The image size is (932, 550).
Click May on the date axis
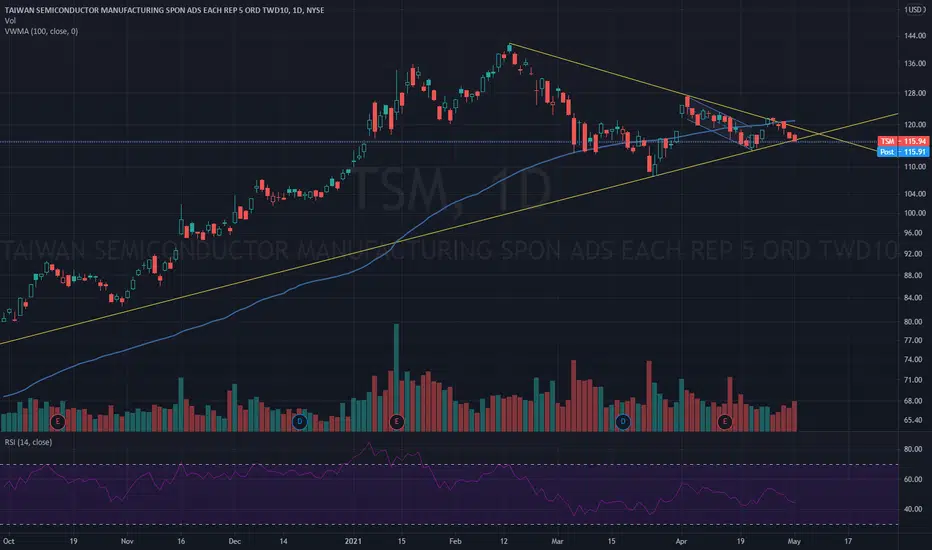[x=794, y=542]
